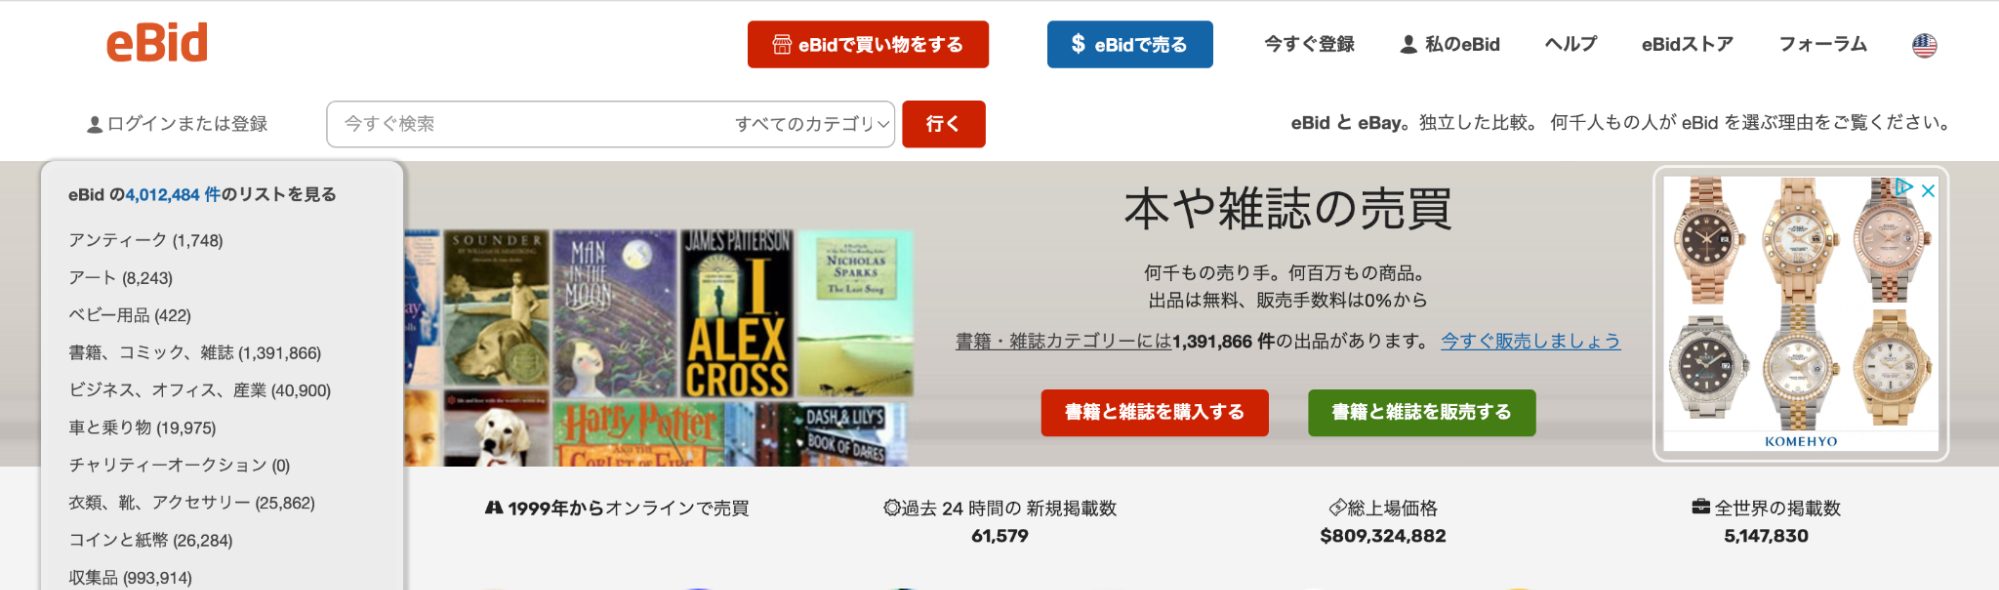
Task: Open the ヘルプ menu item
Action: click(1570, 44)
